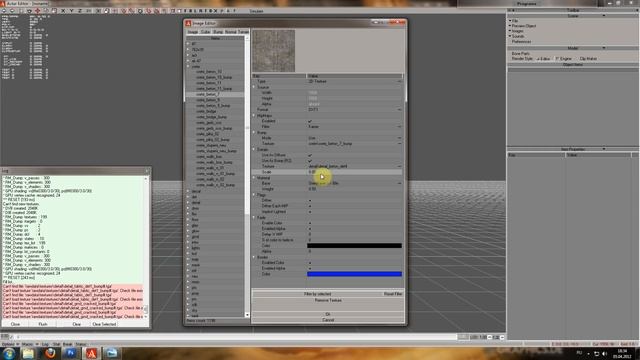
Task: Confirm with the Ok button
Action: [328, 314]
